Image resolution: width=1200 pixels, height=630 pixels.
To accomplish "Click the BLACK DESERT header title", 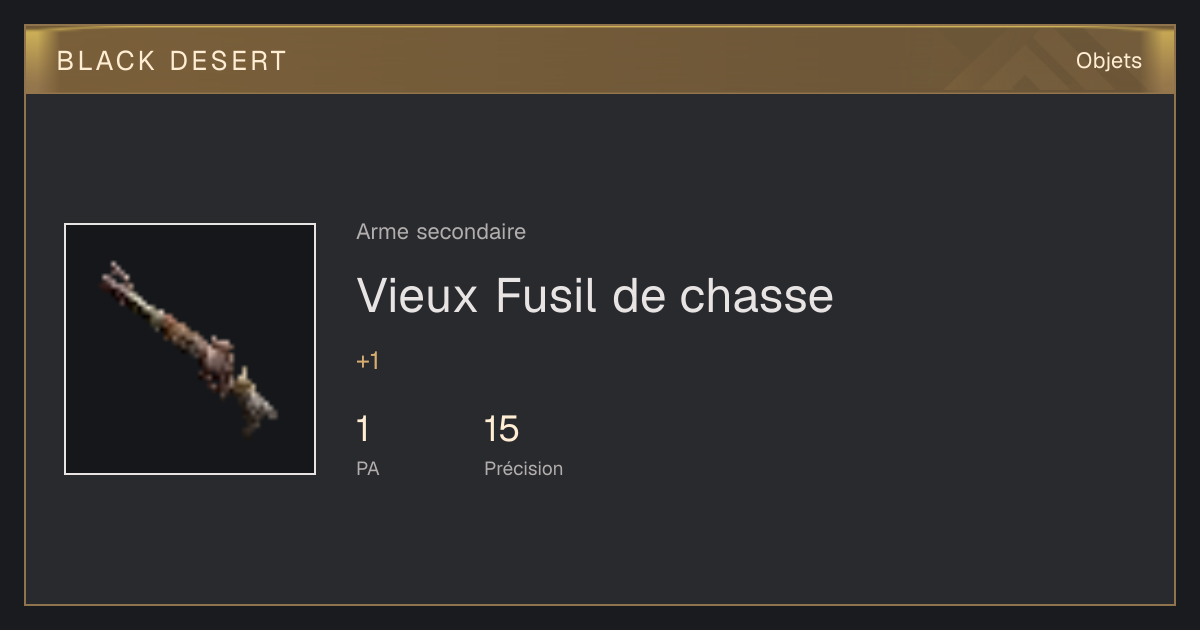I will [x=172, y=61].
